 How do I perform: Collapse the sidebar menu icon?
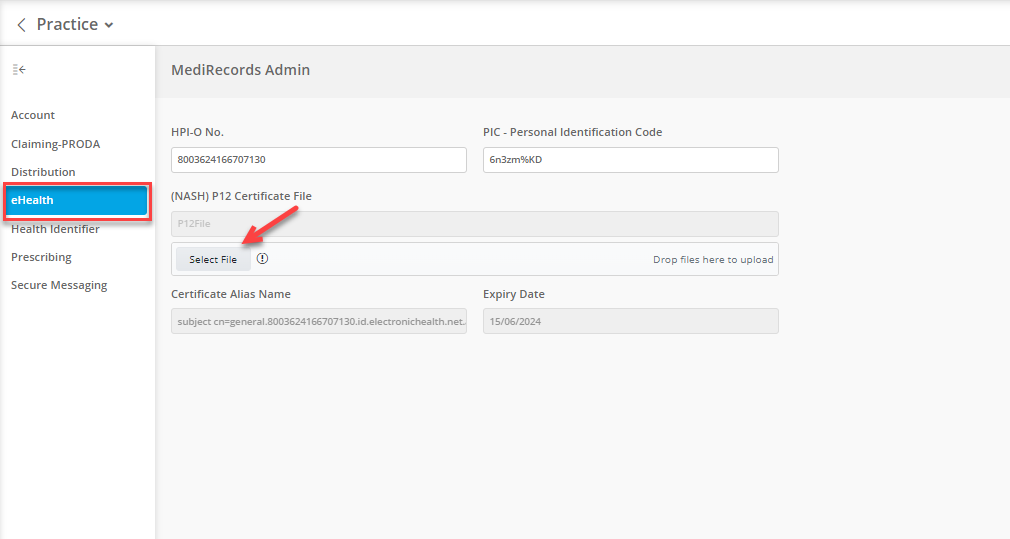click(19, 70)
